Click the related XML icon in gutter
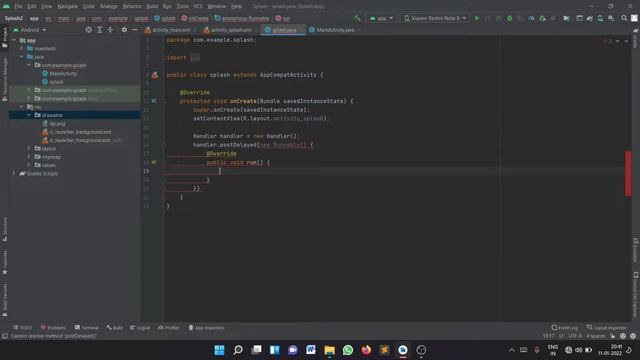 click(155, 75)
